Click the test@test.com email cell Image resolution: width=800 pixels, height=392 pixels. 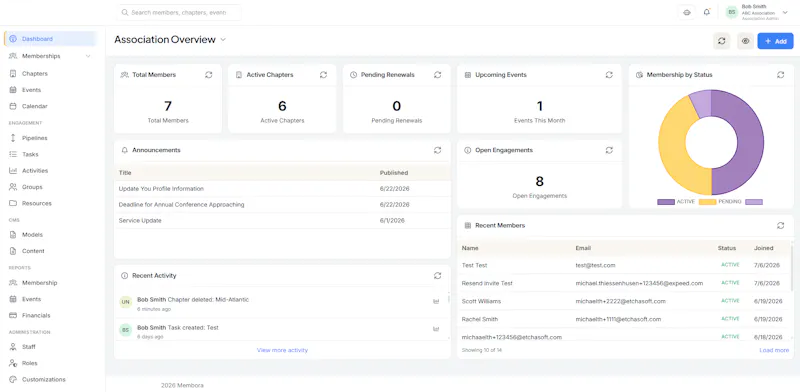(595, 265)
